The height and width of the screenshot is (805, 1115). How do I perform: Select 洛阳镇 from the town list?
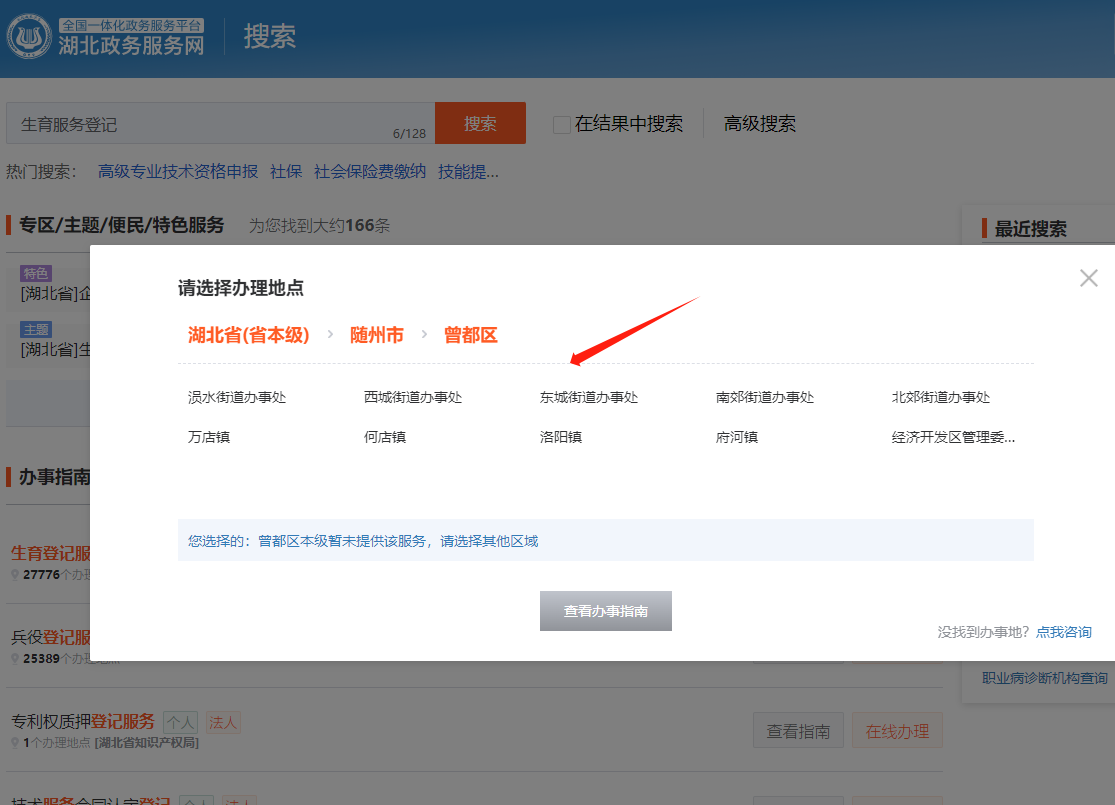point(561,437)
